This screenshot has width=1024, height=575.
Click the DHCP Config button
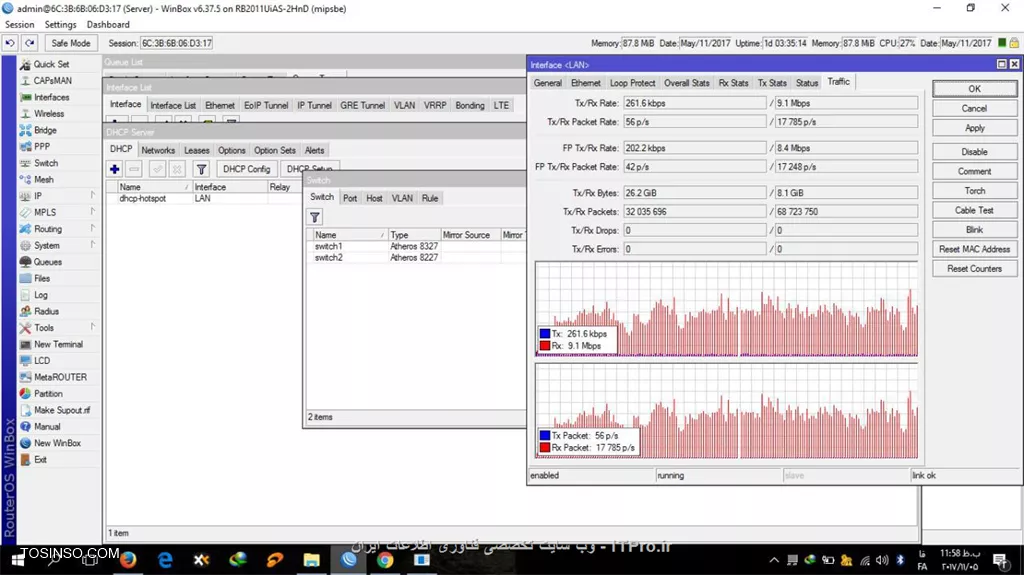coord(246,169)
